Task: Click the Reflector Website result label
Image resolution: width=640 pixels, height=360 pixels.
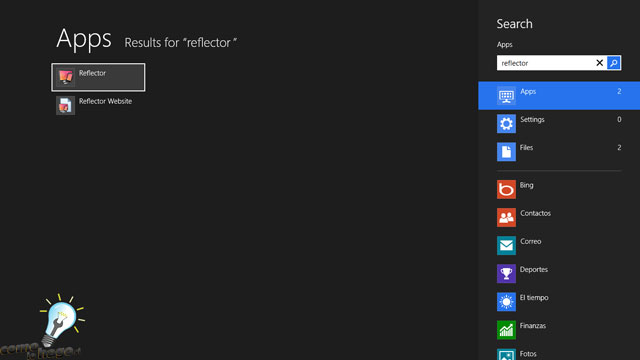Action: [105, 101]
